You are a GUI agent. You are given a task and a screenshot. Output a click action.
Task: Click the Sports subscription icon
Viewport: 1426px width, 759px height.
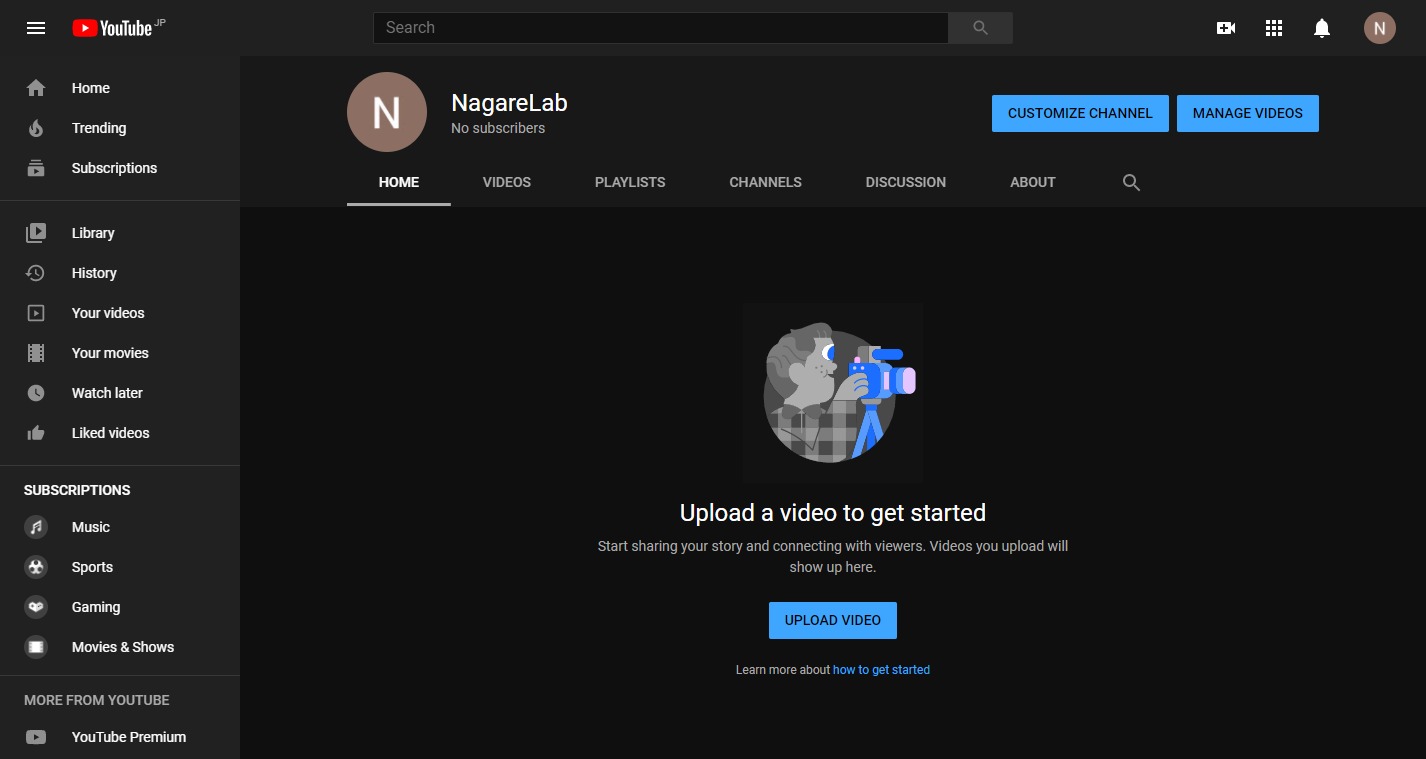(36, 567)
